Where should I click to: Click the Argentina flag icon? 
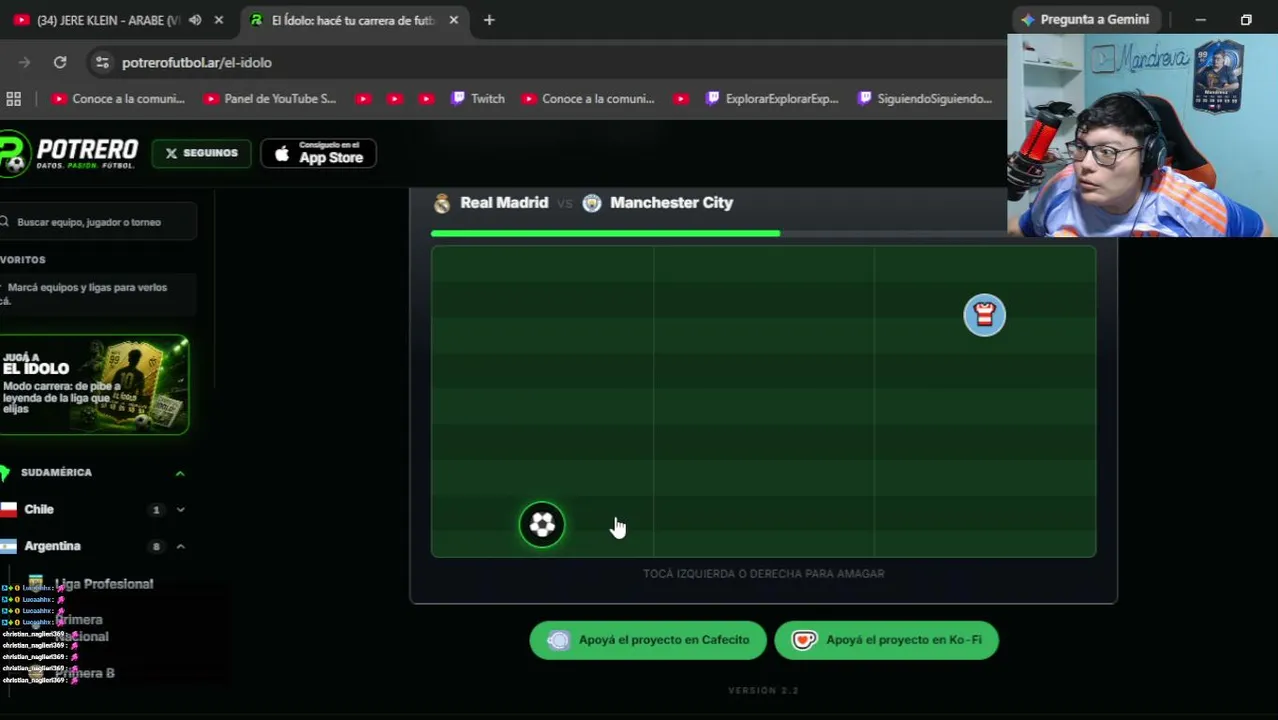[9, 546]
